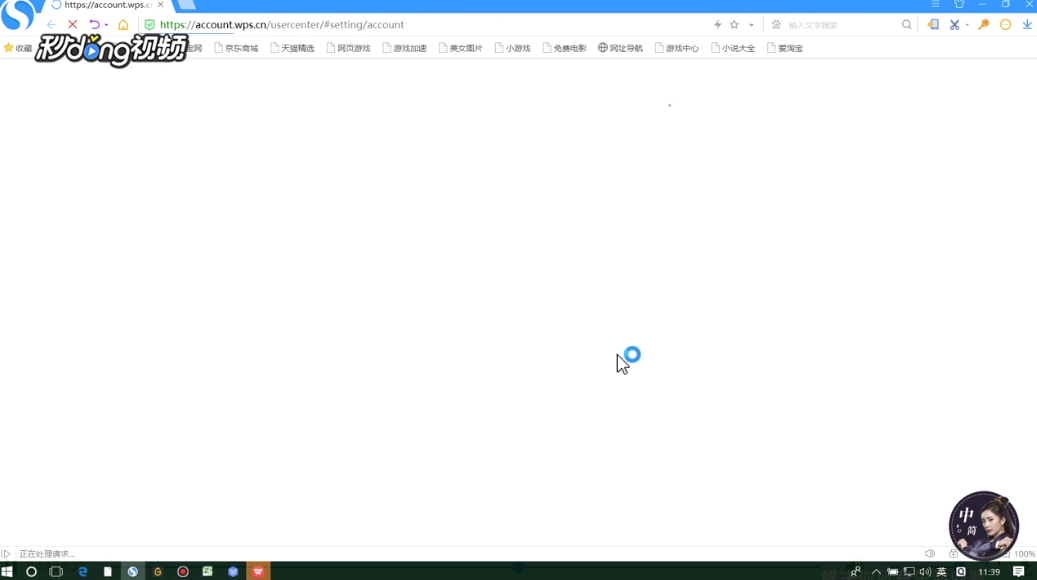The height and width of the screenshot is (580, 1037).
Task: Open the 游戏中心 bookmark
Action: [x=677, y=48]
